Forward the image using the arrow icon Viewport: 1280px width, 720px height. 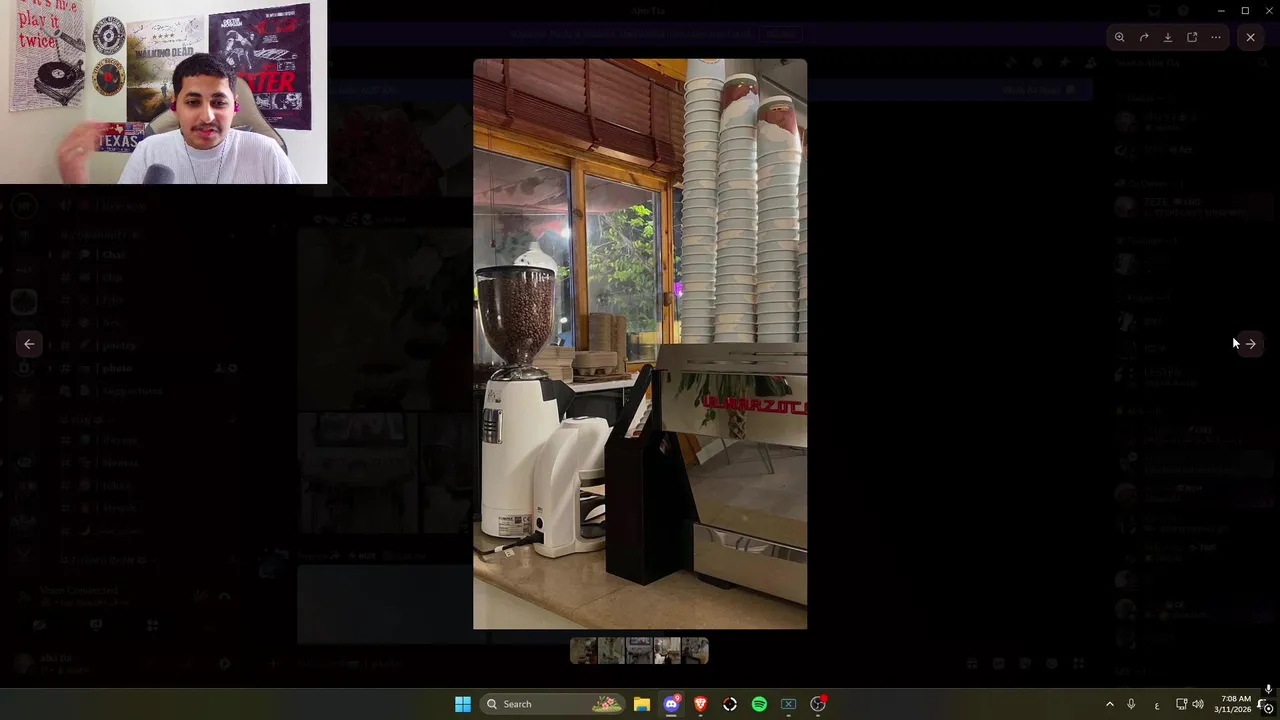(1144, 37)
